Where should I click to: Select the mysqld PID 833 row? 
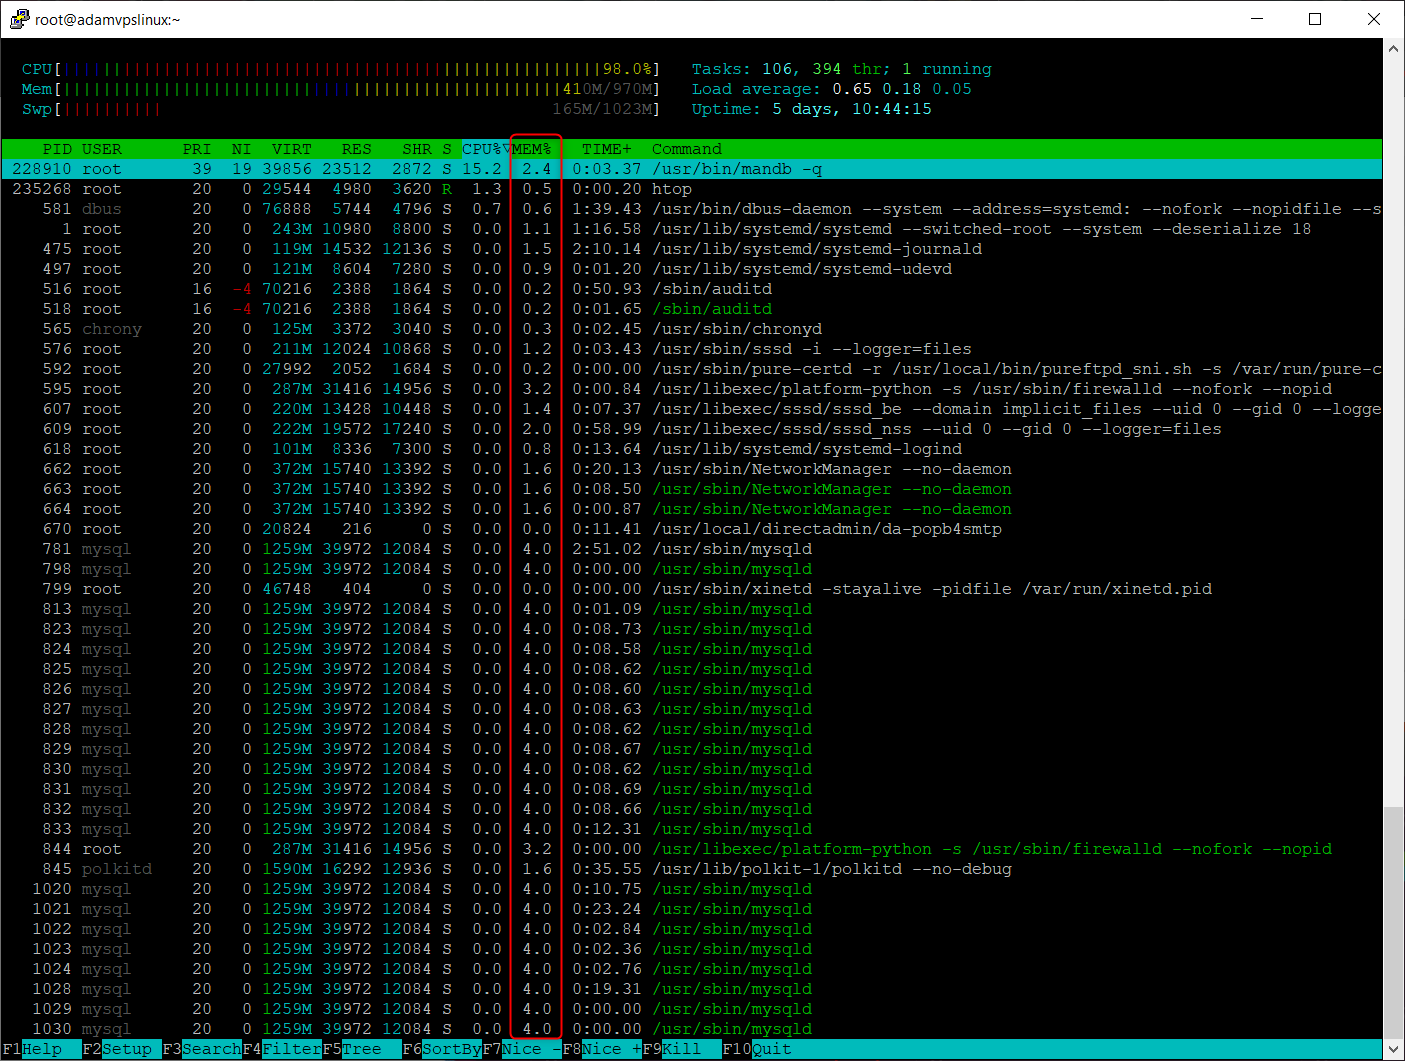coord(692,829)
